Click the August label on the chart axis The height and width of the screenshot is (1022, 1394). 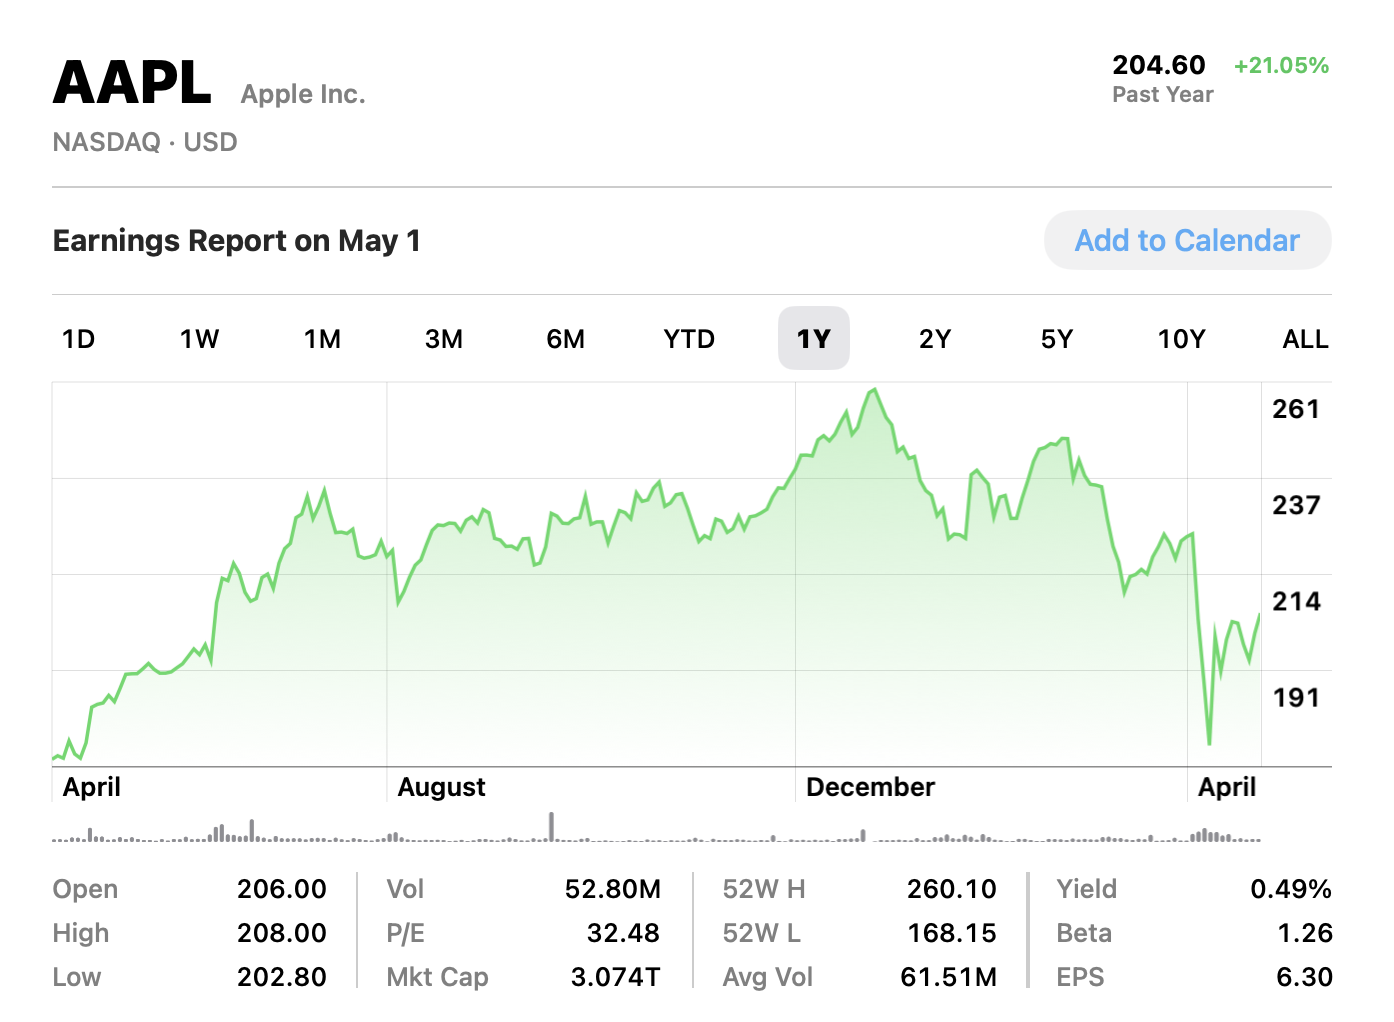(441, 787)
